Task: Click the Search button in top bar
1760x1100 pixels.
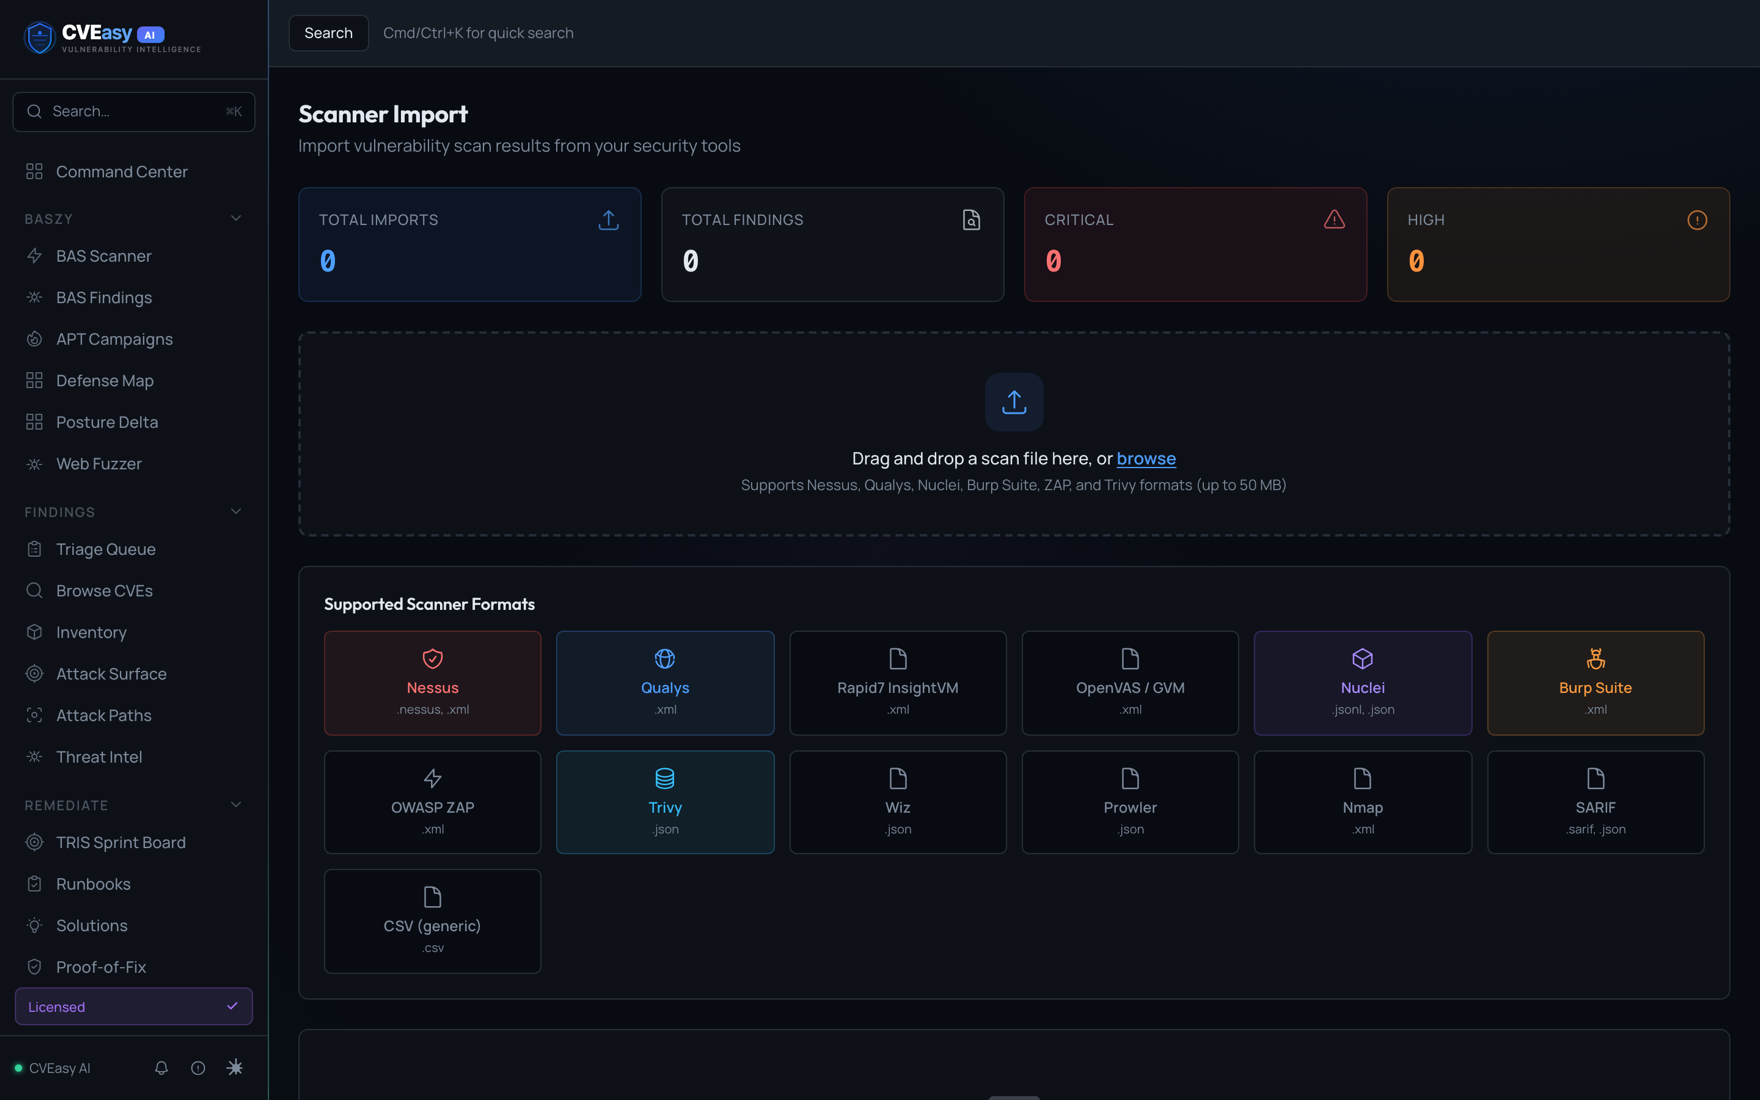Action: click(x=328, y=33)
